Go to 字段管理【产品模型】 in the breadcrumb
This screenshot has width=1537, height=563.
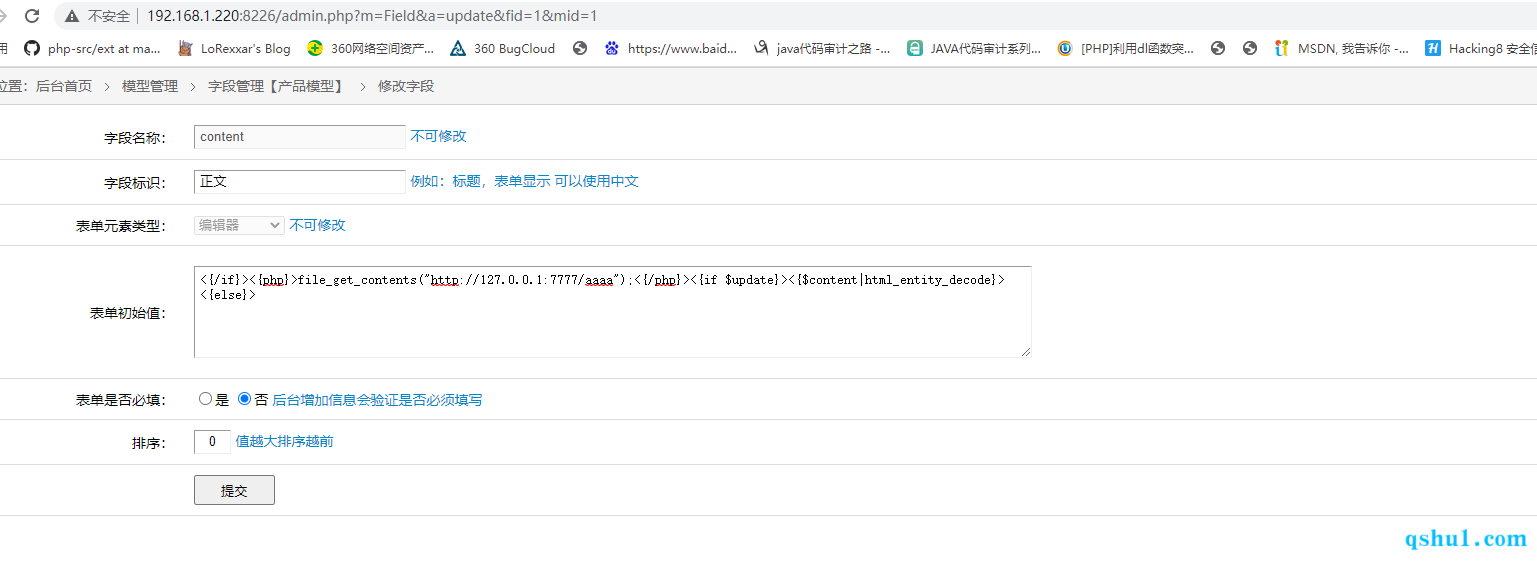(x=277, y=86)
